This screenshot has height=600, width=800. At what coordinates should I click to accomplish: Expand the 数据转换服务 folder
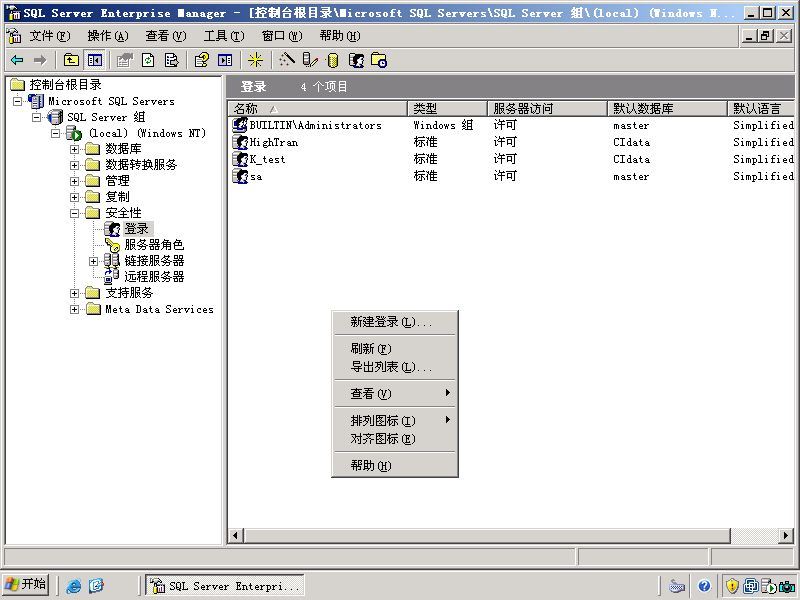(x=74, y=165)
